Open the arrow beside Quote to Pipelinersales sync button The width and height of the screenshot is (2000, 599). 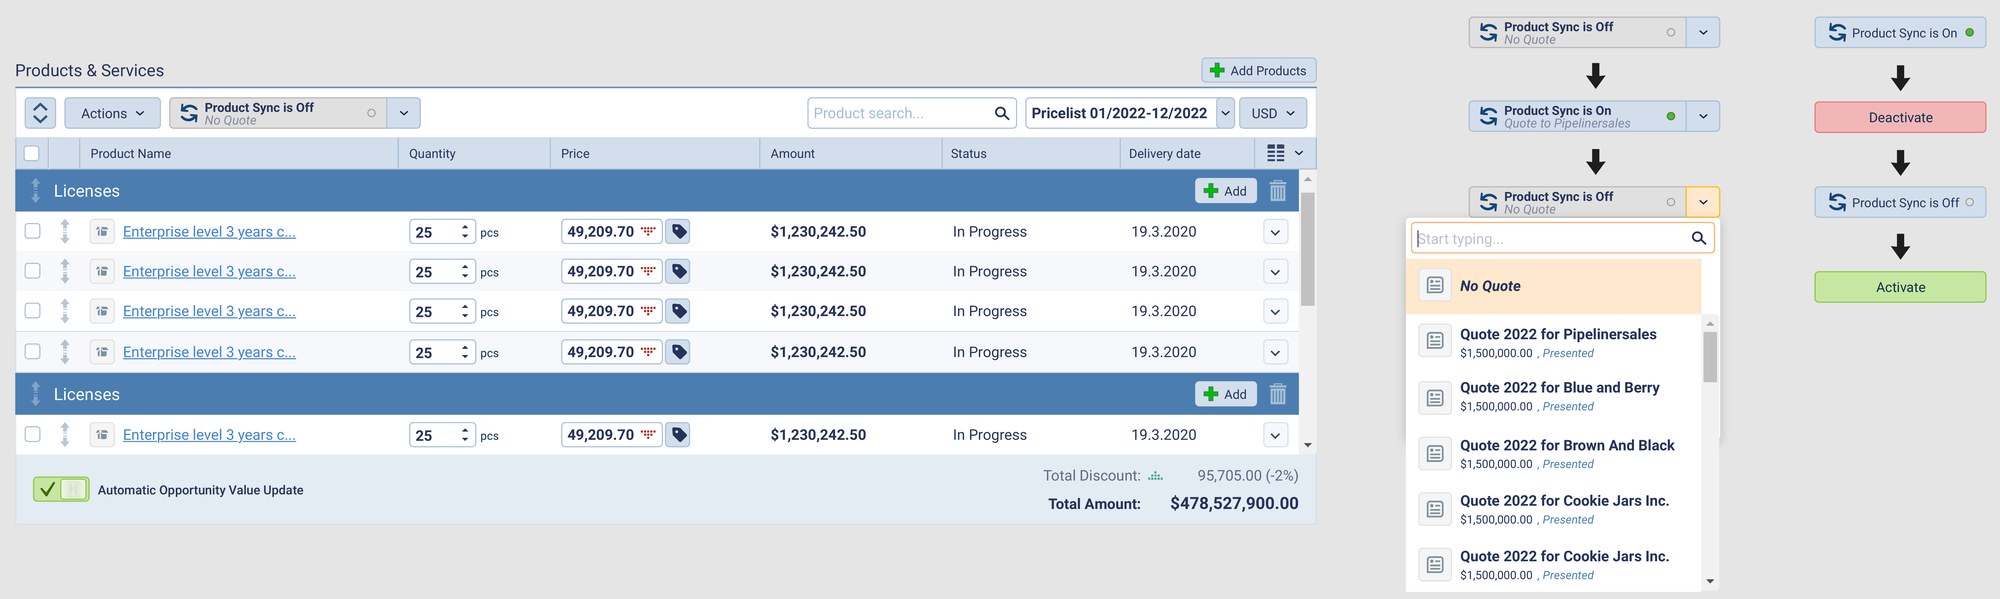1703,116
